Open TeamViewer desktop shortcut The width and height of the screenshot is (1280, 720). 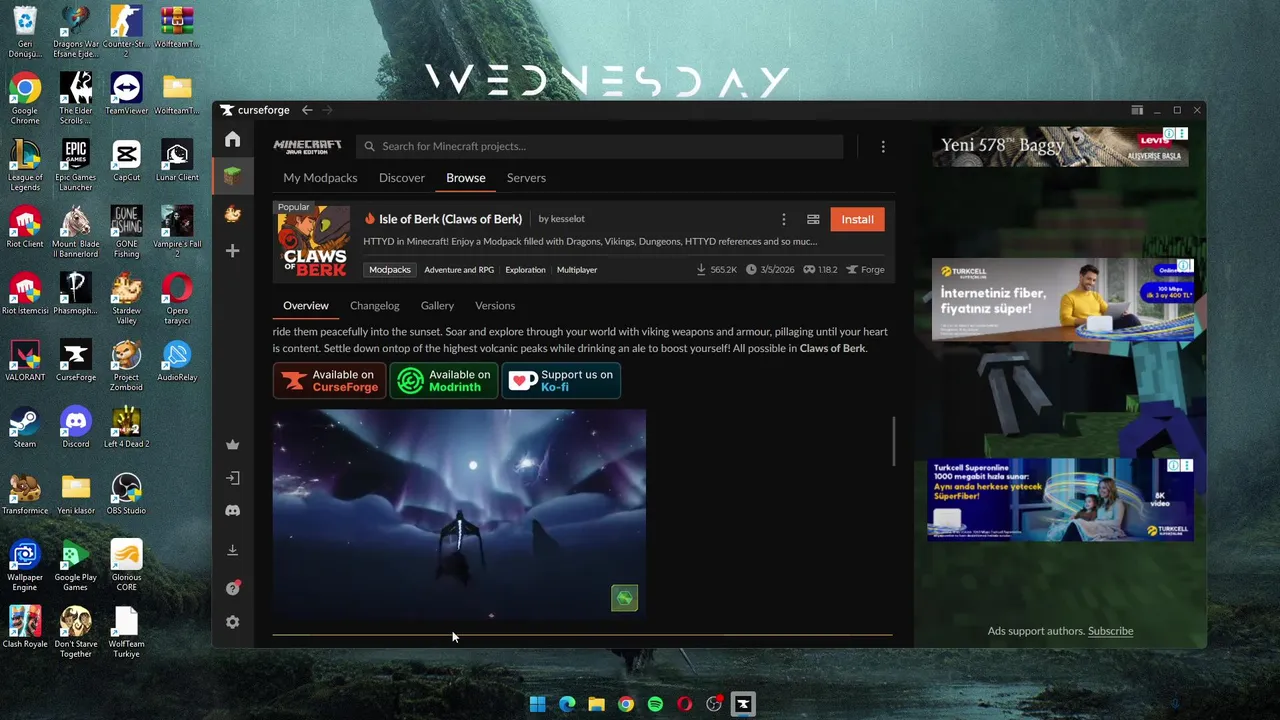pyautogui.click(x=126, y=93)
